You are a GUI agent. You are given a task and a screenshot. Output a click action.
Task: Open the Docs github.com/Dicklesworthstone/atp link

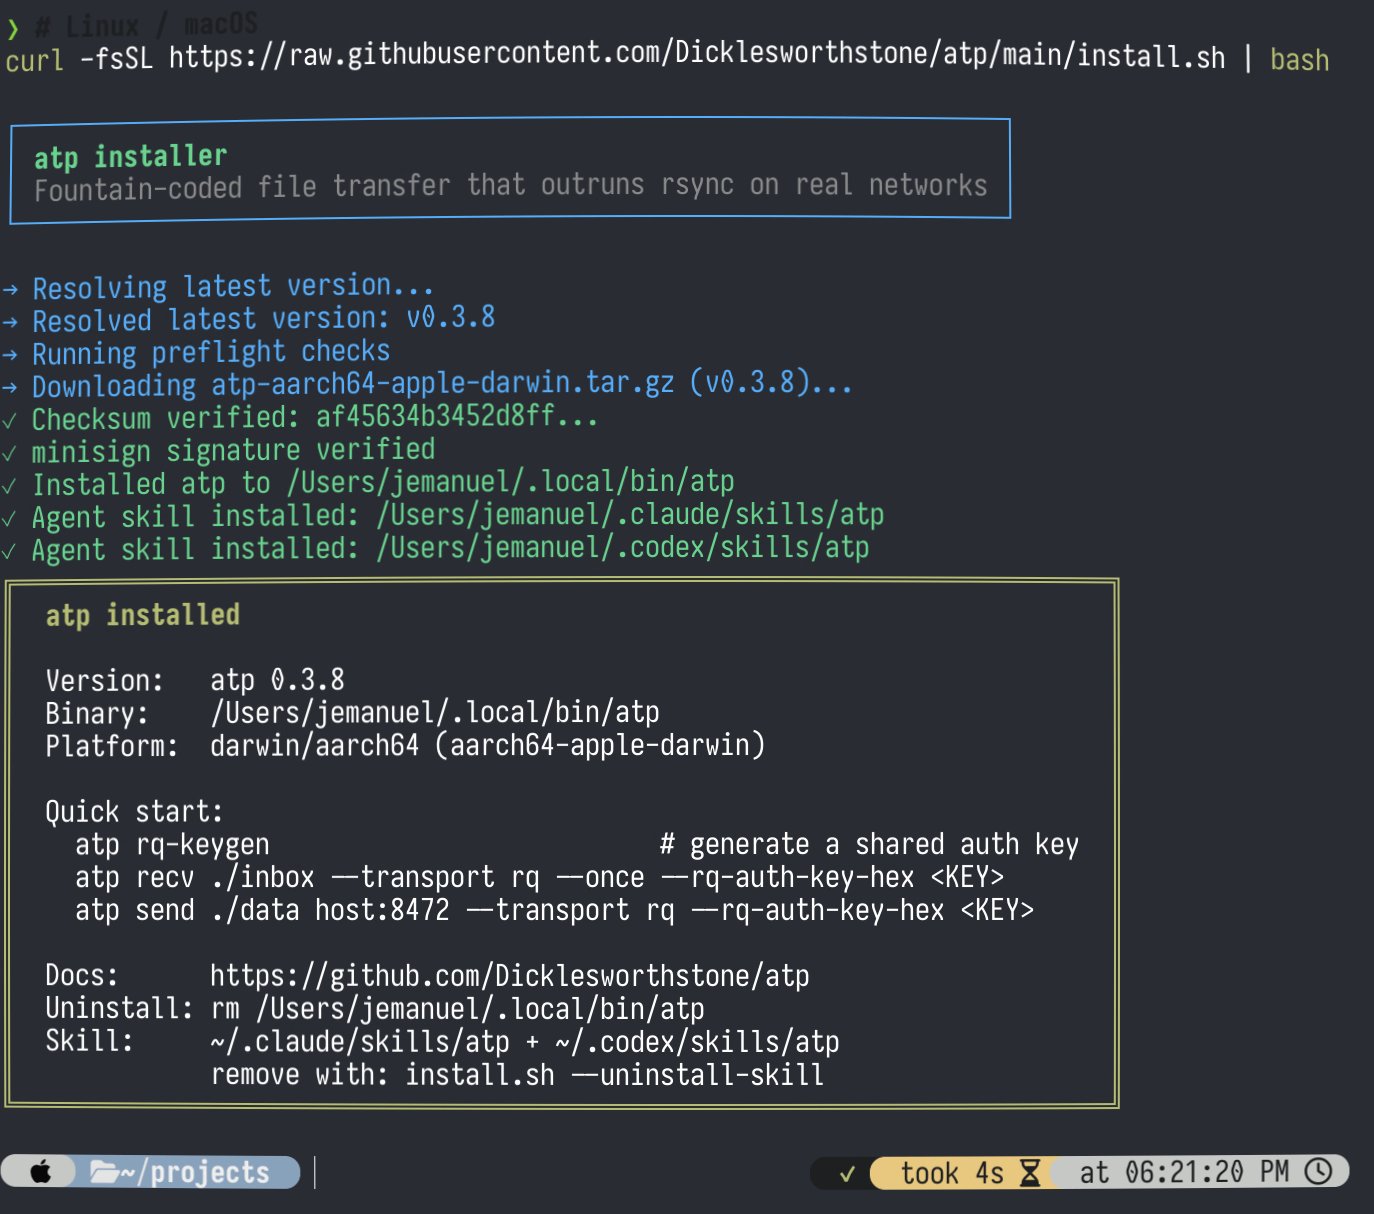pyautogui.click(x=510, y=975)
